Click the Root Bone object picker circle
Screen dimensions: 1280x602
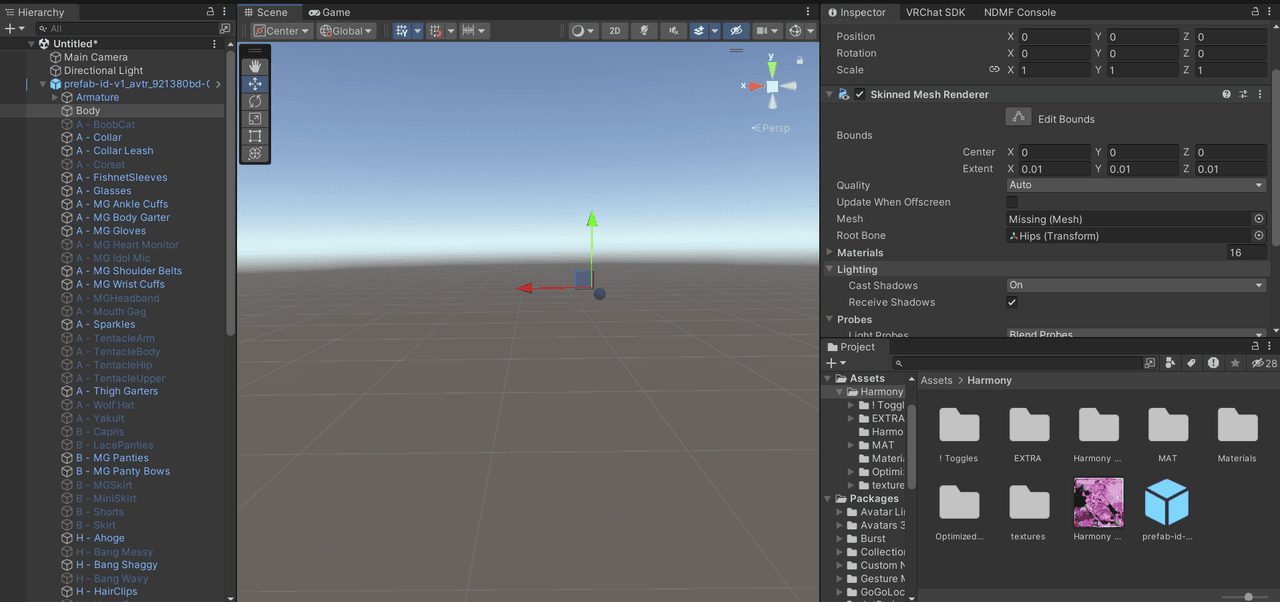tap(1259, 236)
